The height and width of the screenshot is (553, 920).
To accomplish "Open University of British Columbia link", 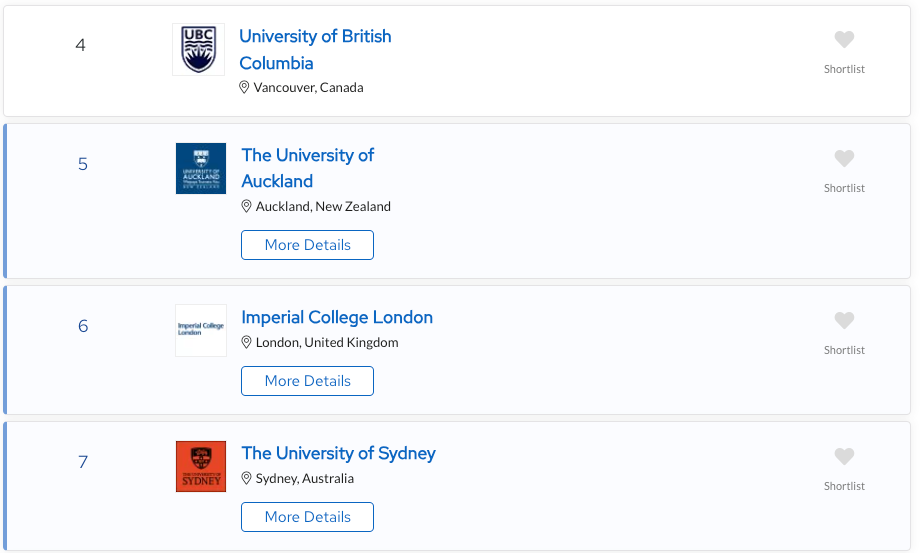I will coord(315,49).
